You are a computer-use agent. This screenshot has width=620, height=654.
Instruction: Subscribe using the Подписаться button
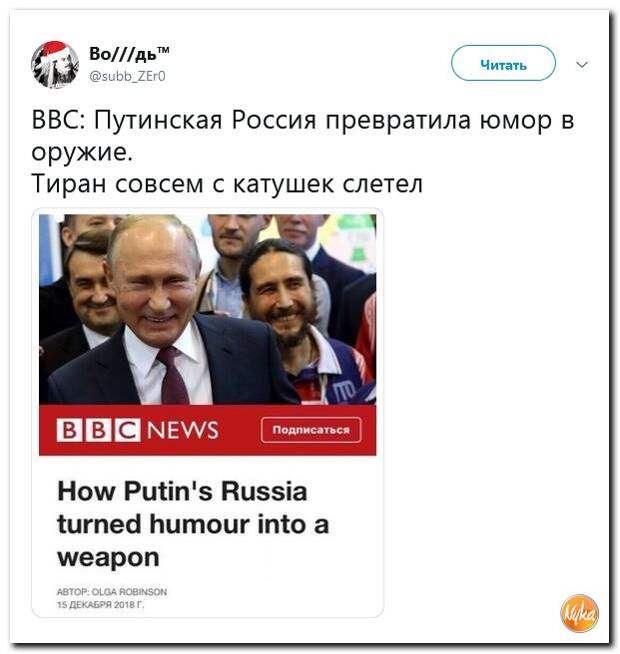click(311, 430)
